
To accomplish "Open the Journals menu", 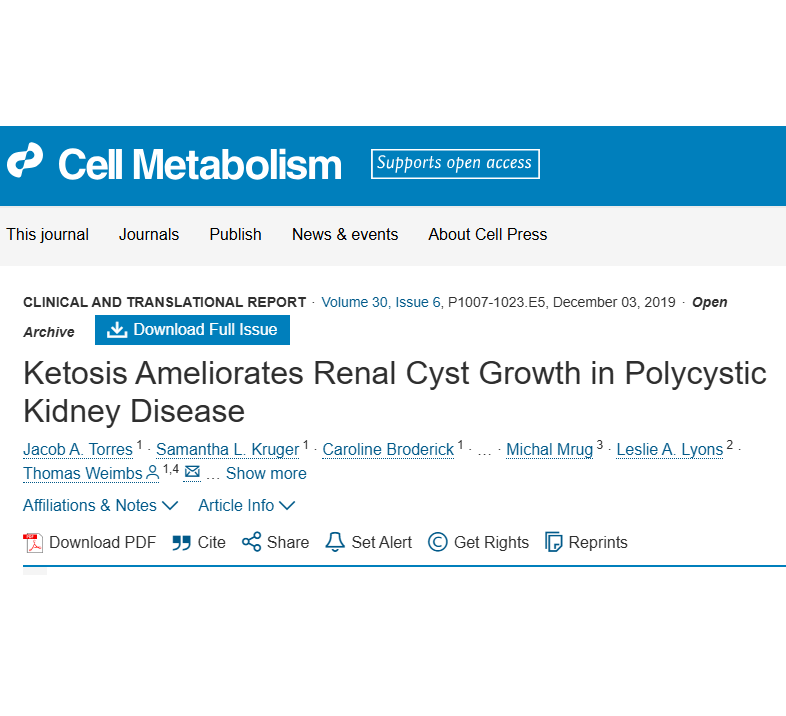I will pos(149,235).
